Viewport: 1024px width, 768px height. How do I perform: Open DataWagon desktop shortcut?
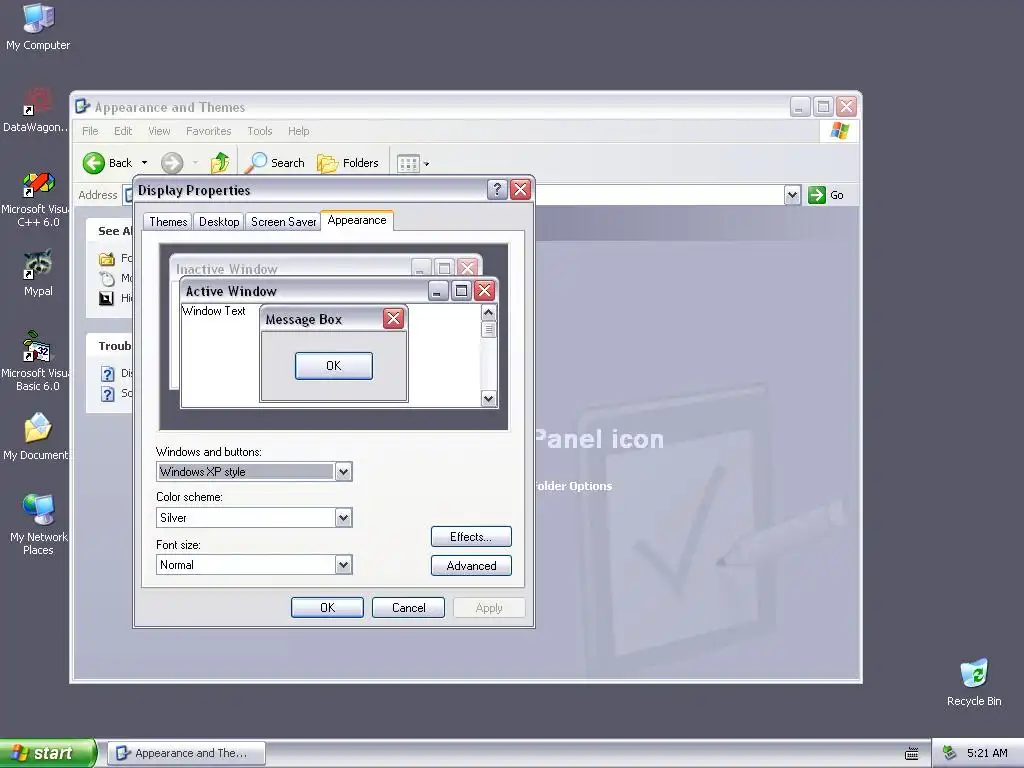coord(36,110)
